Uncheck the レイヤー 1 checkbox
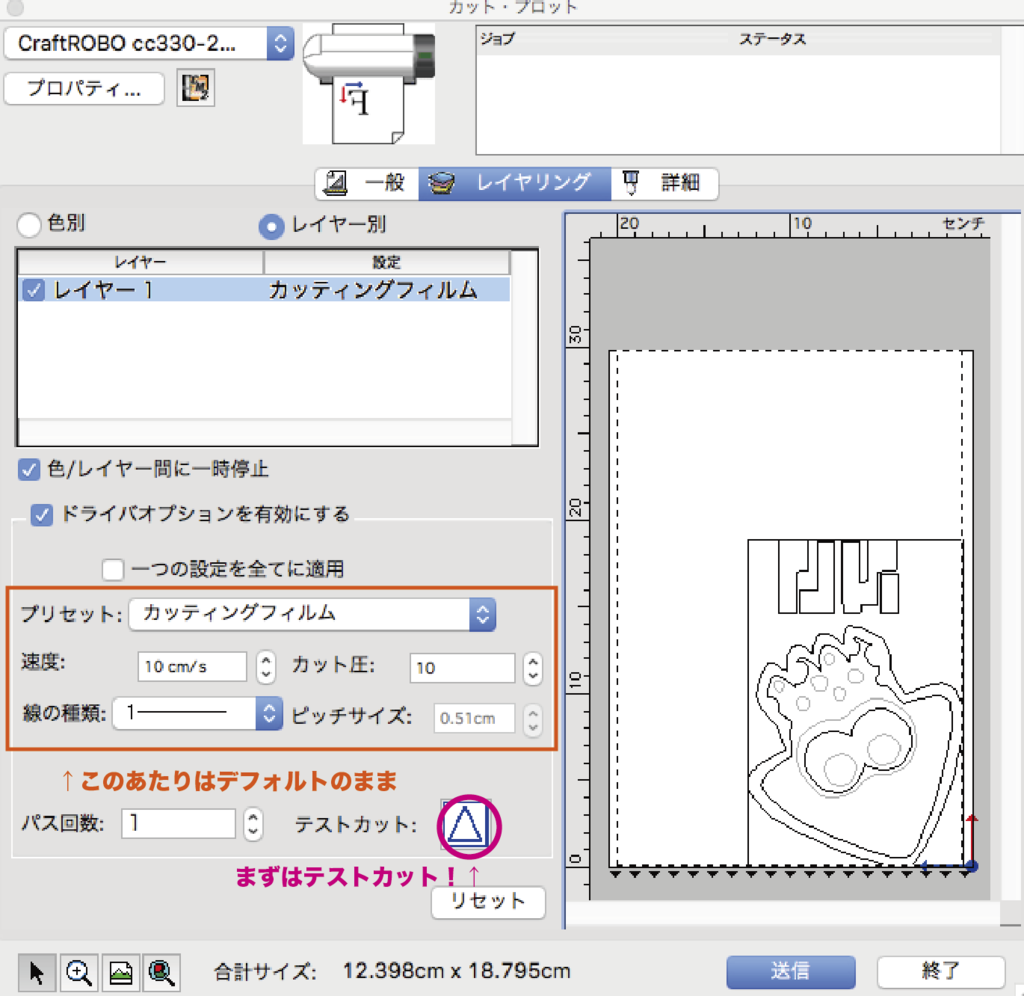1024x996 pixels. [33, 289]
